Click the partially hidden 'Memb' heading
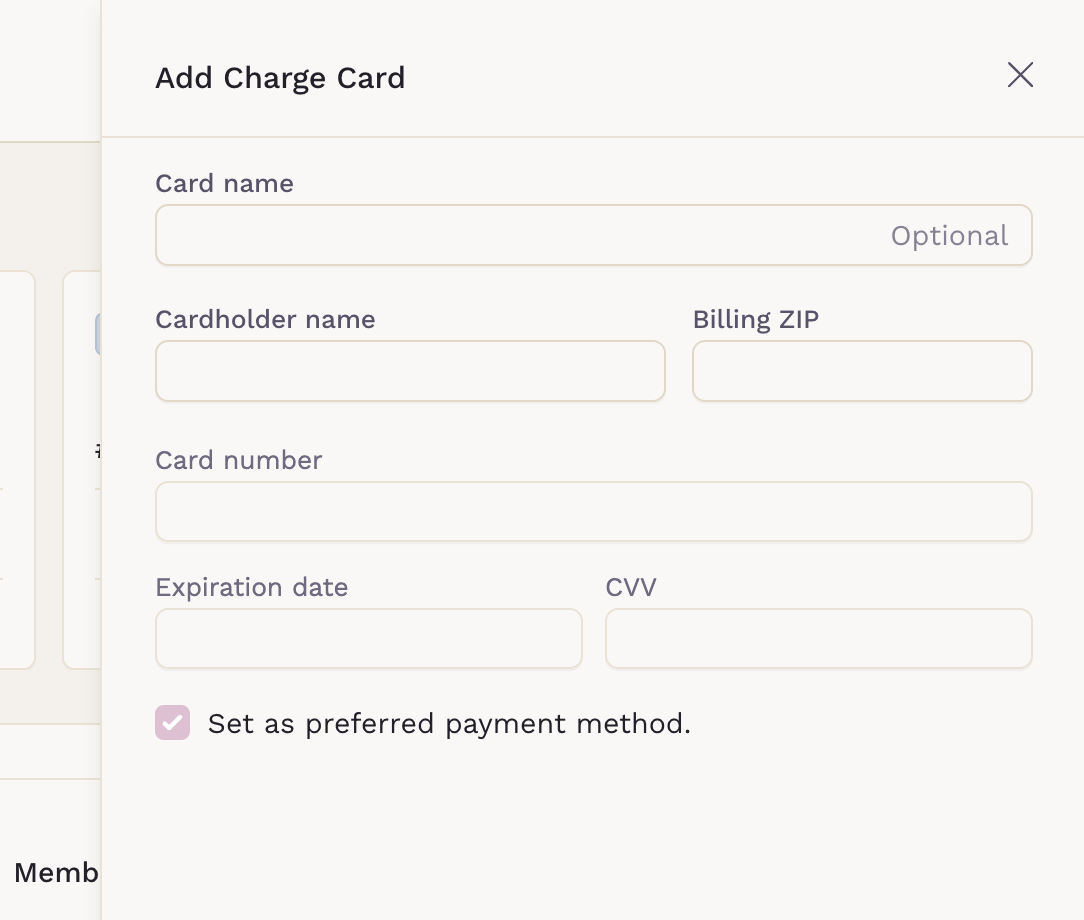Viewport: 1084px width, 920px height. (56, 873)
